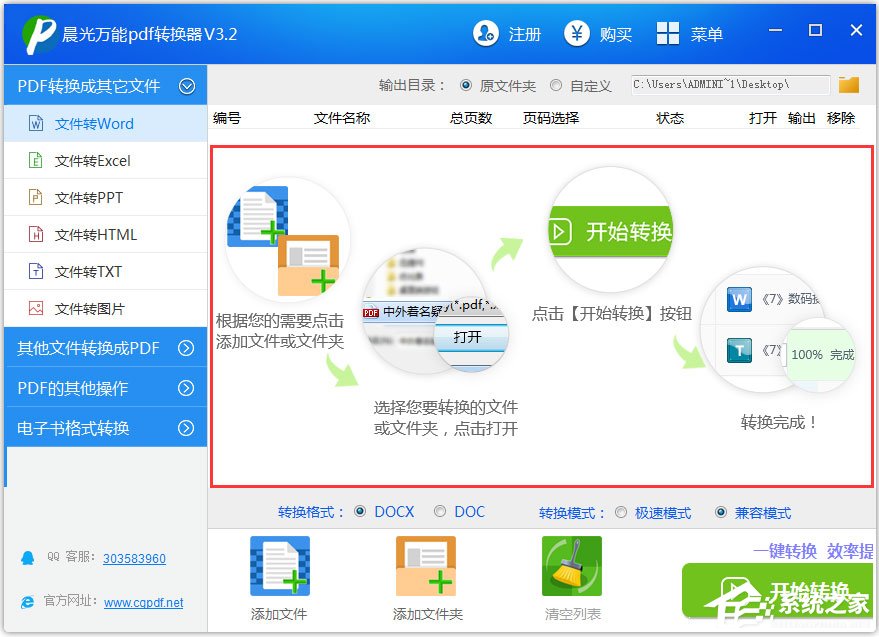
Task: Click the 添加文件夹 text label
Action: coord(428,615)
